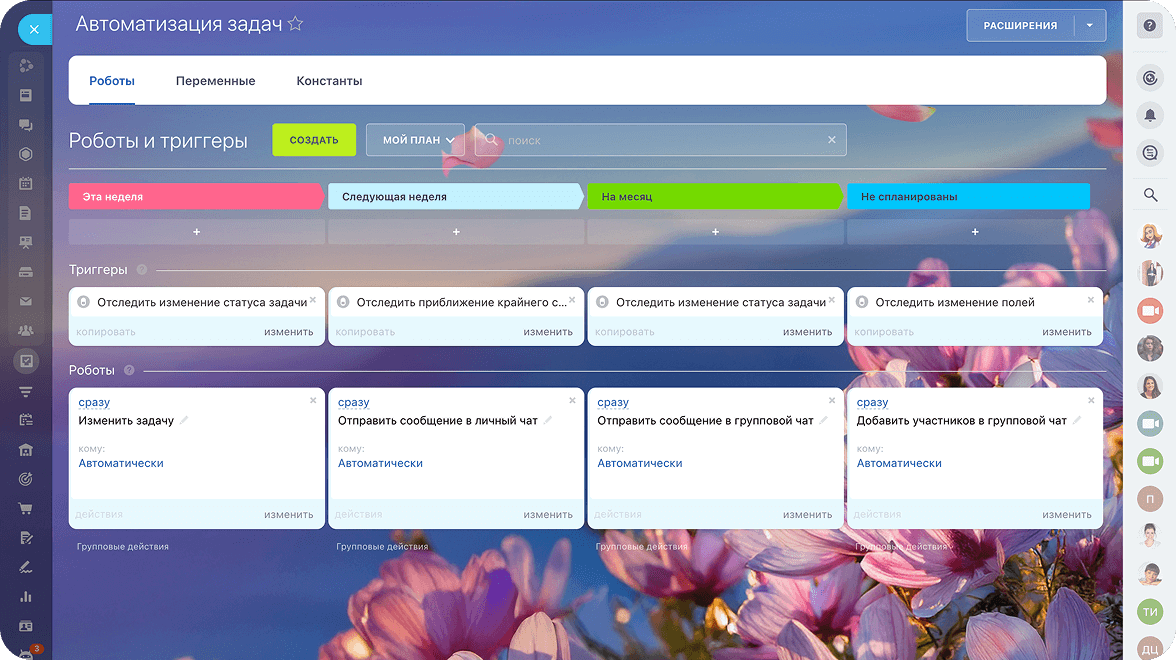Open the сразу delay selector on Изменить задачу
This screenshot has width=1176, height=660.
tap(94, 403)
